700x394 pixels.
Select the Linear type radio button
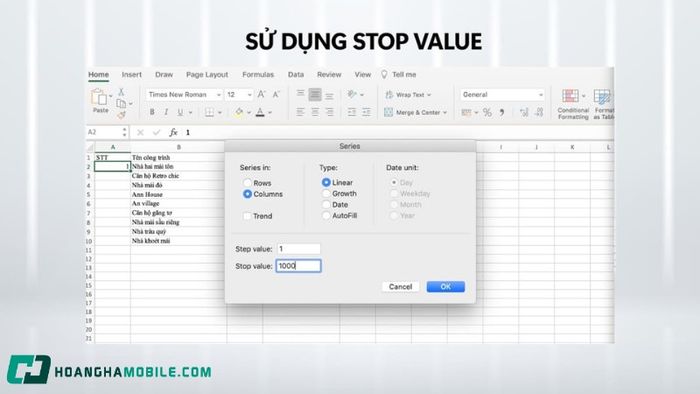pos(326,182)
